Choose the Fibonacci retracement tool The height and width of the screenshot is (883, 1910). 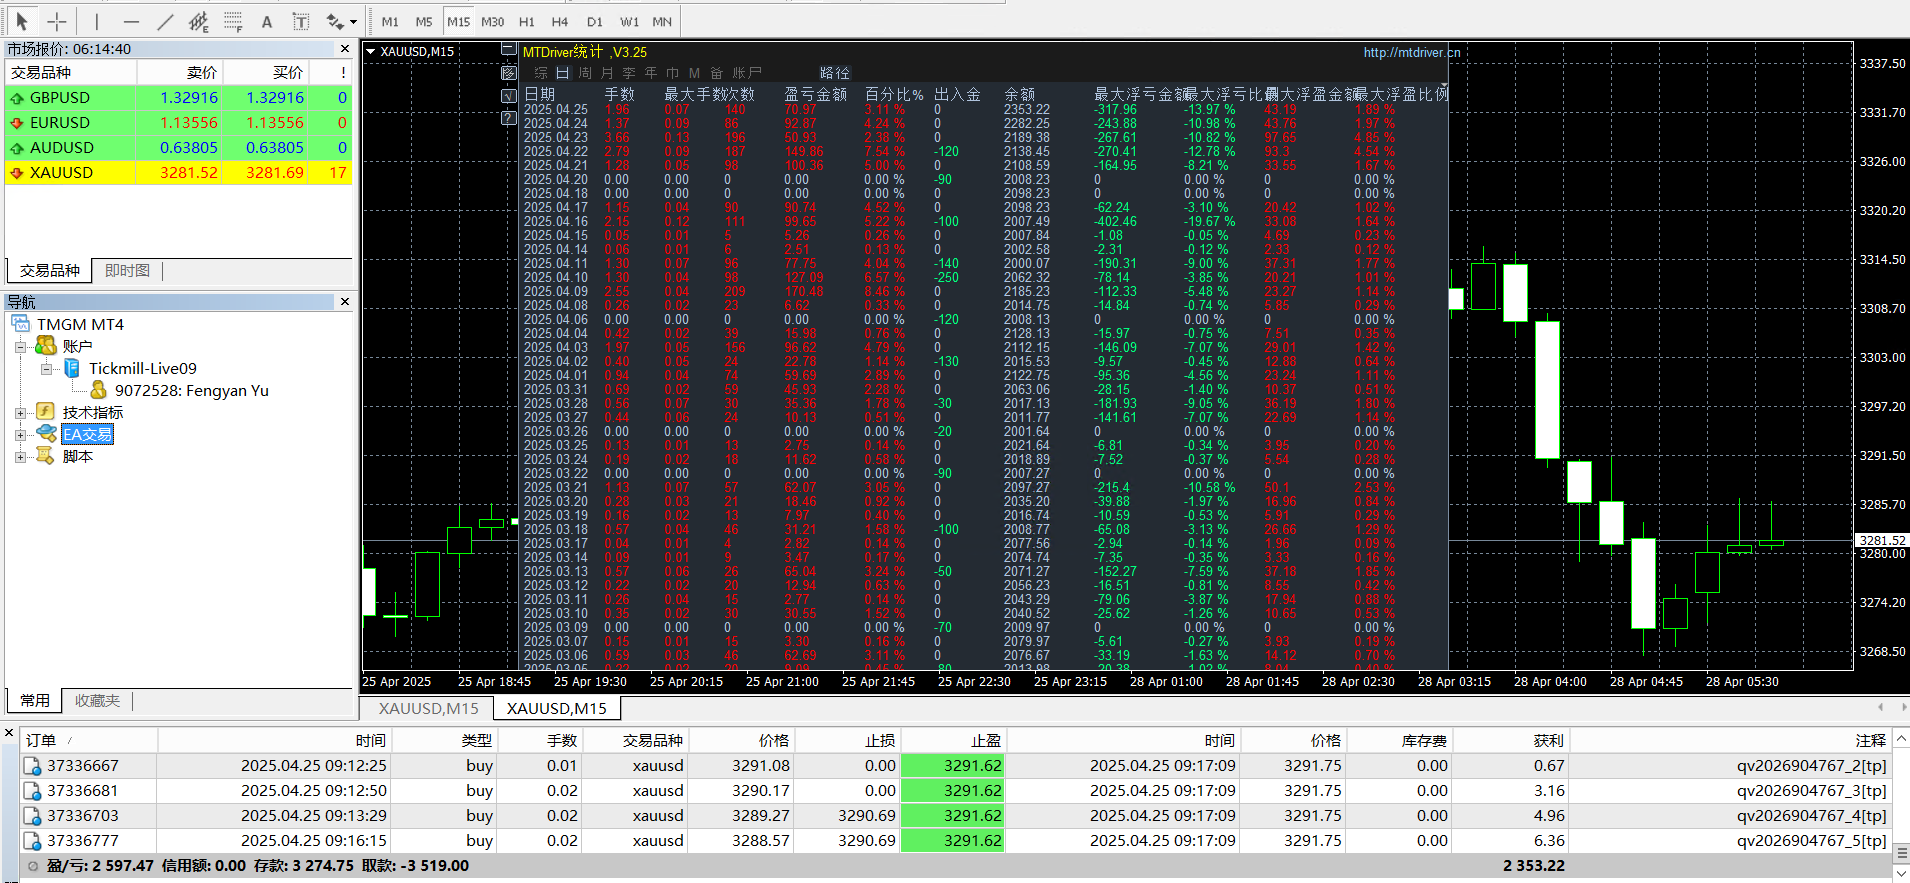pyautogui.click(x=233, y=21)
